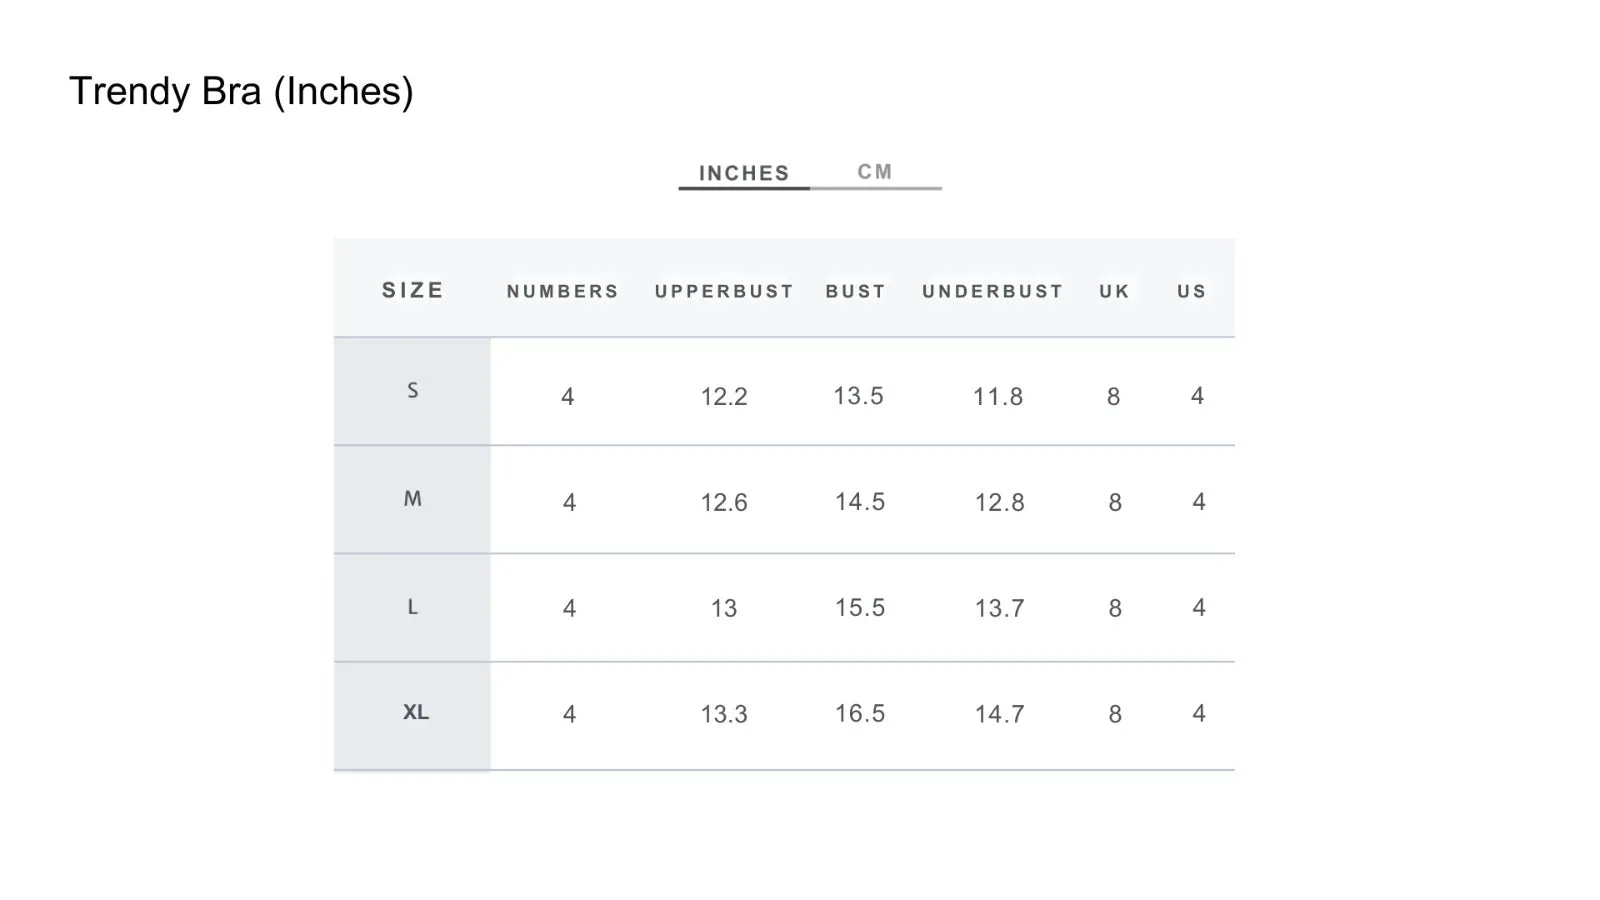
Task: Switch to the CM tab
Action: point(875,172)
